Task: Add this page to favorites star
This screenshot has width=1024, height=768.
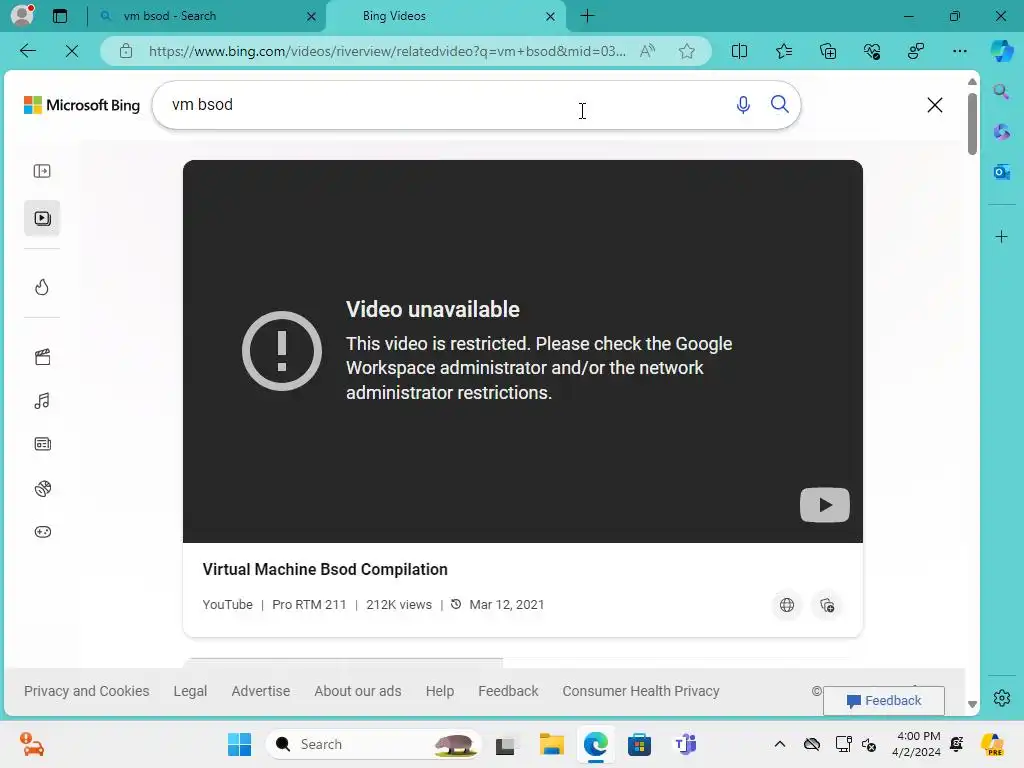Action: (x=686, y=51)
